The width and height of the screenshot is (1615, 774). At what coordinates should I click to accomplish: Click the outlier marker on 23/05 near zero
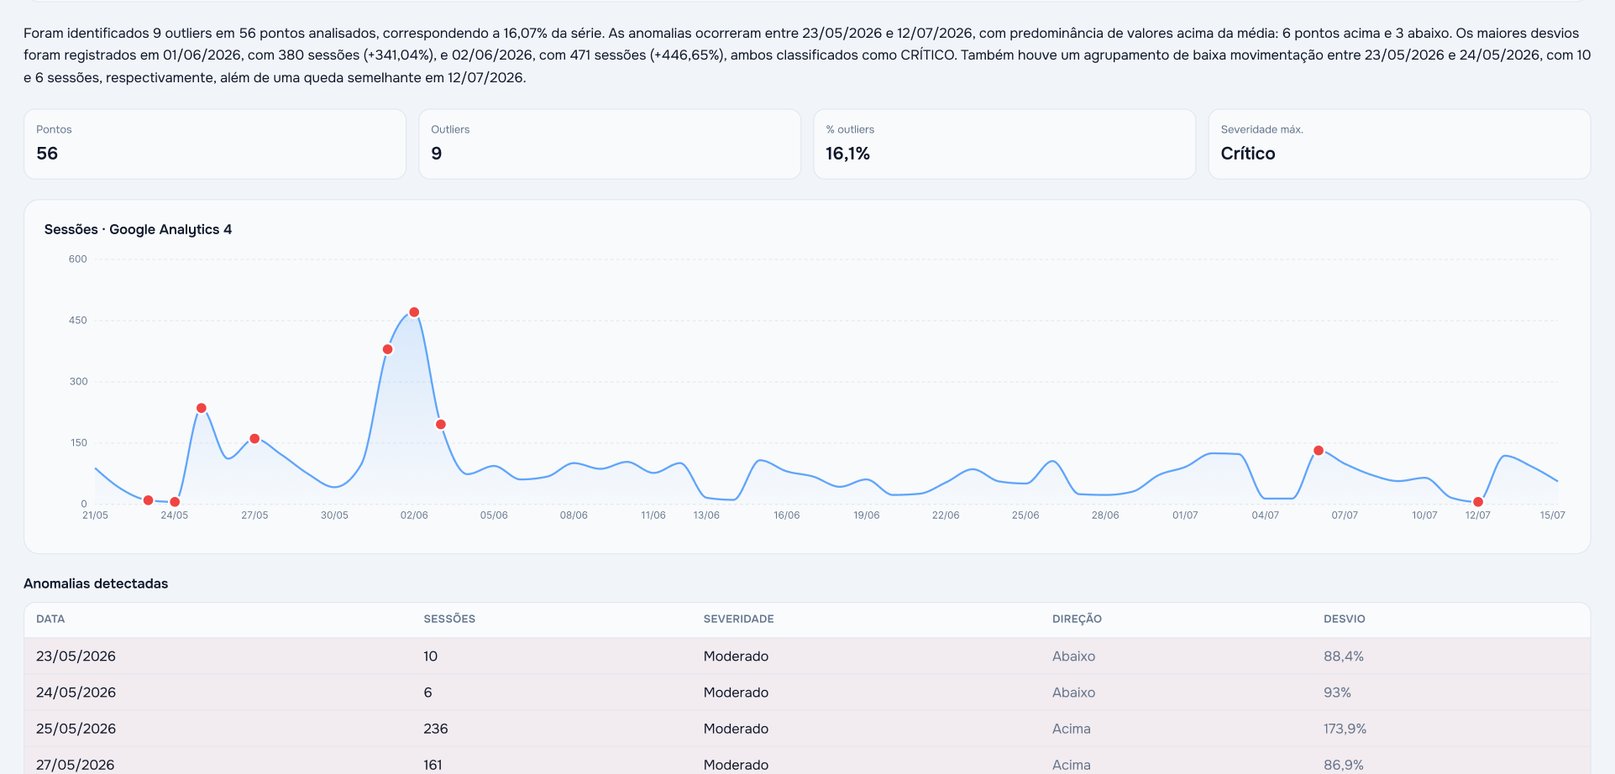point(148,500)
